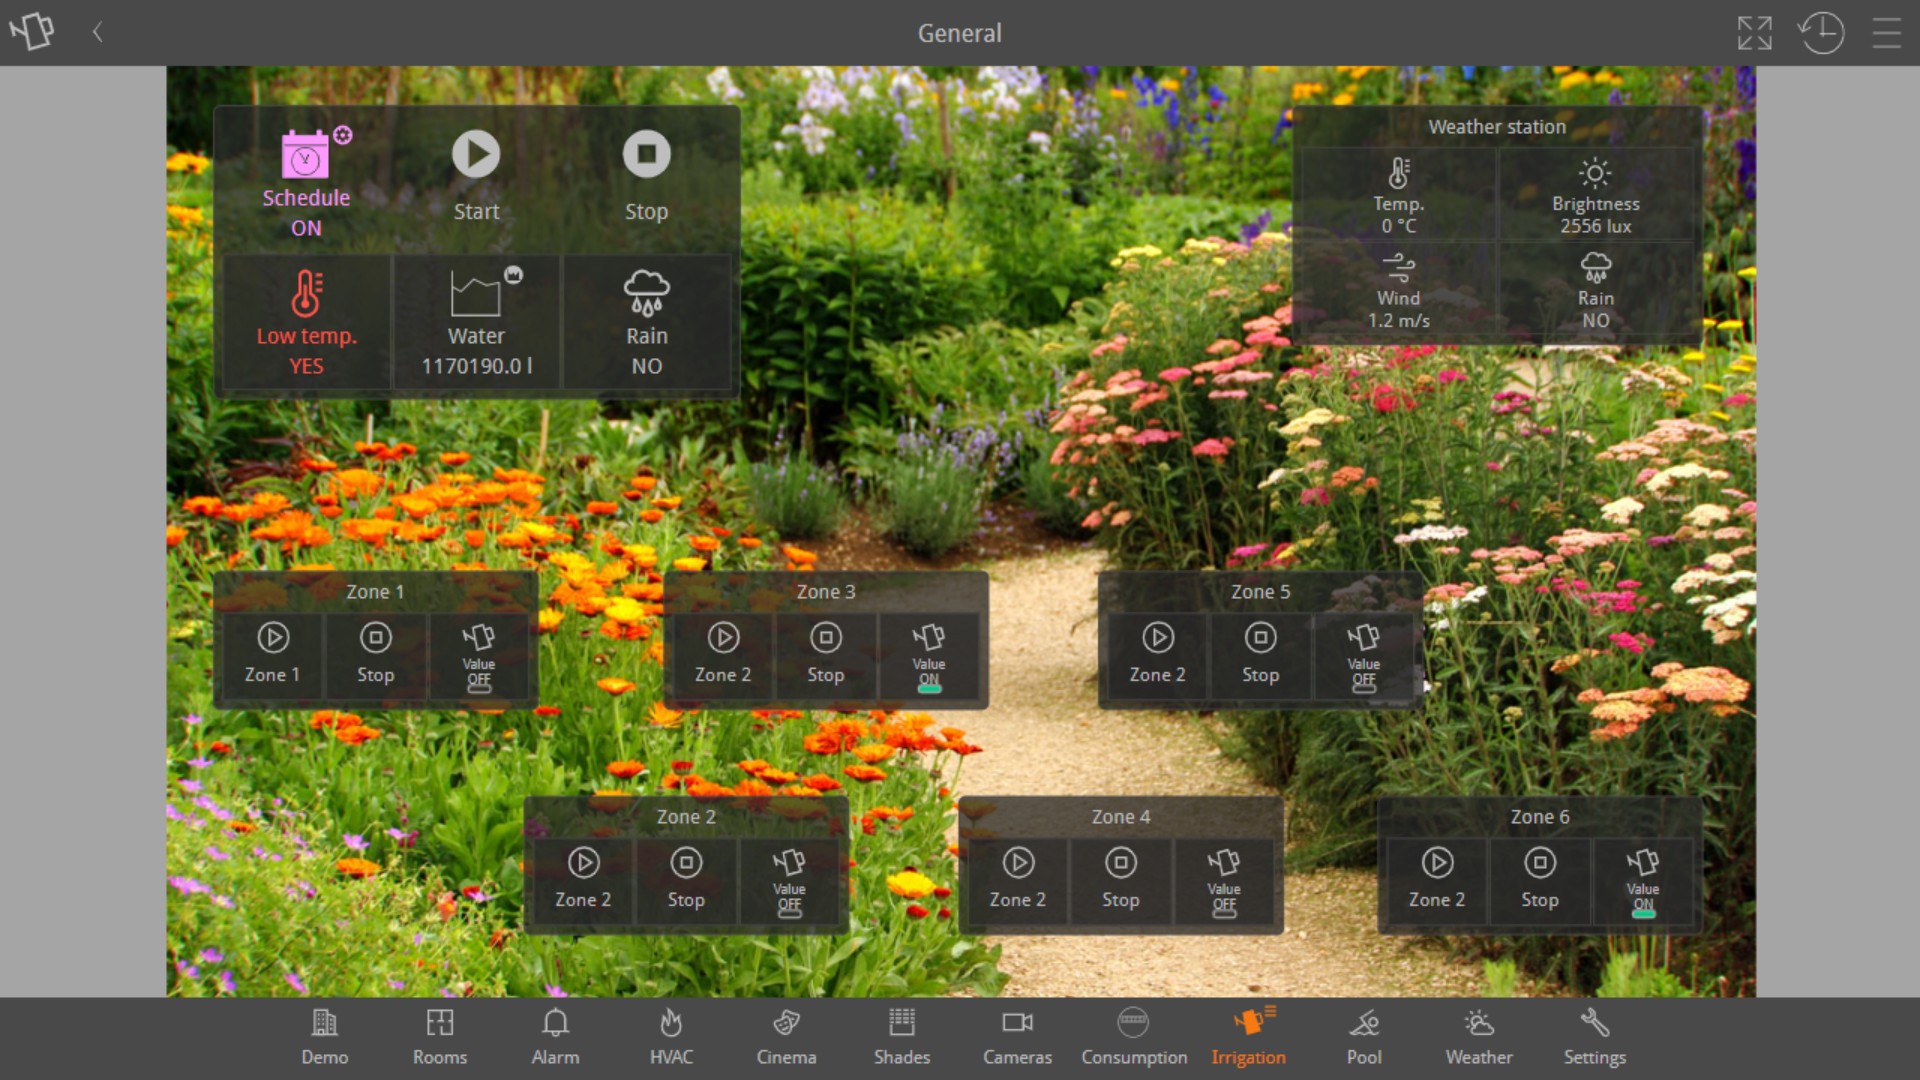The image size is (1920, 1080).
Task: Click the Rain cloud status tile
Action: [x=646, y=320]
